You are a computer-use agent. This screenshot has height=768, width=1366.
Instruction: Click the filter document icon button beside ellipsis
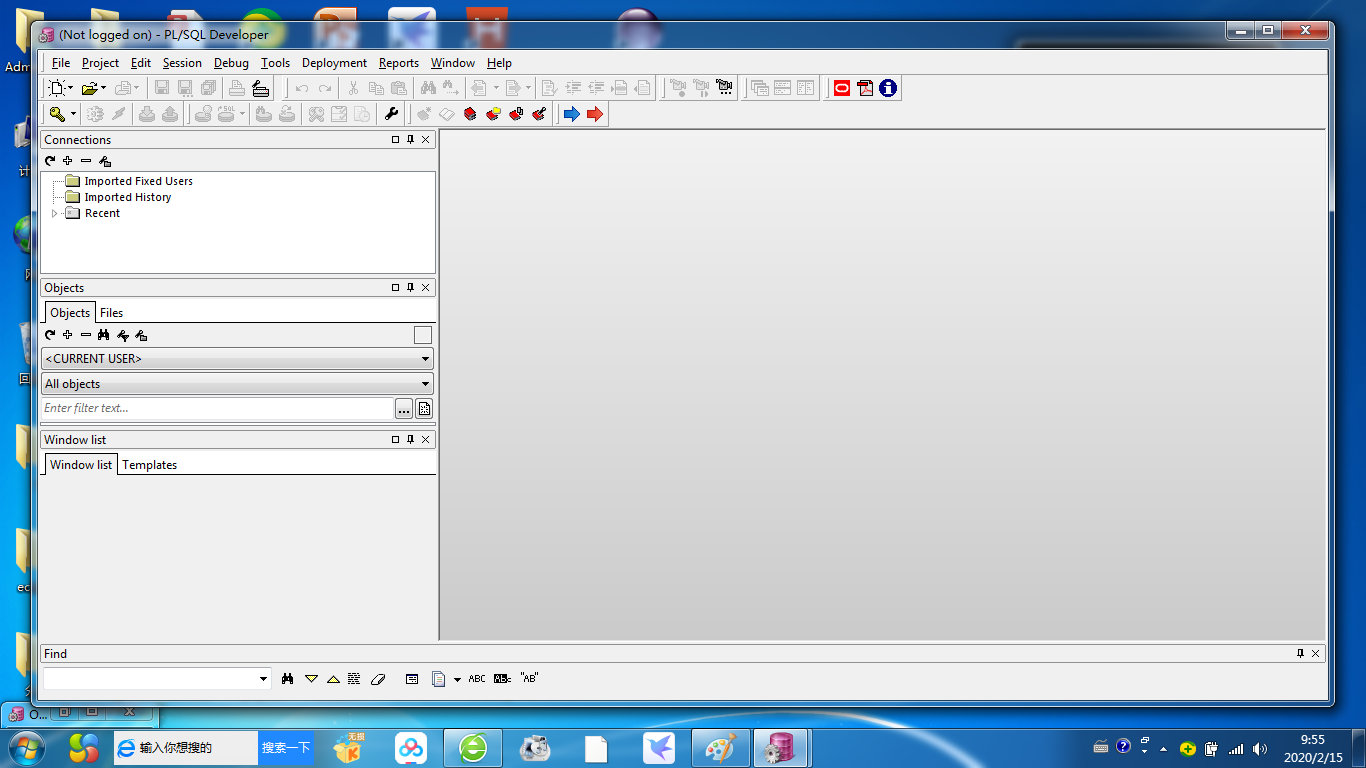pos(424,408)
